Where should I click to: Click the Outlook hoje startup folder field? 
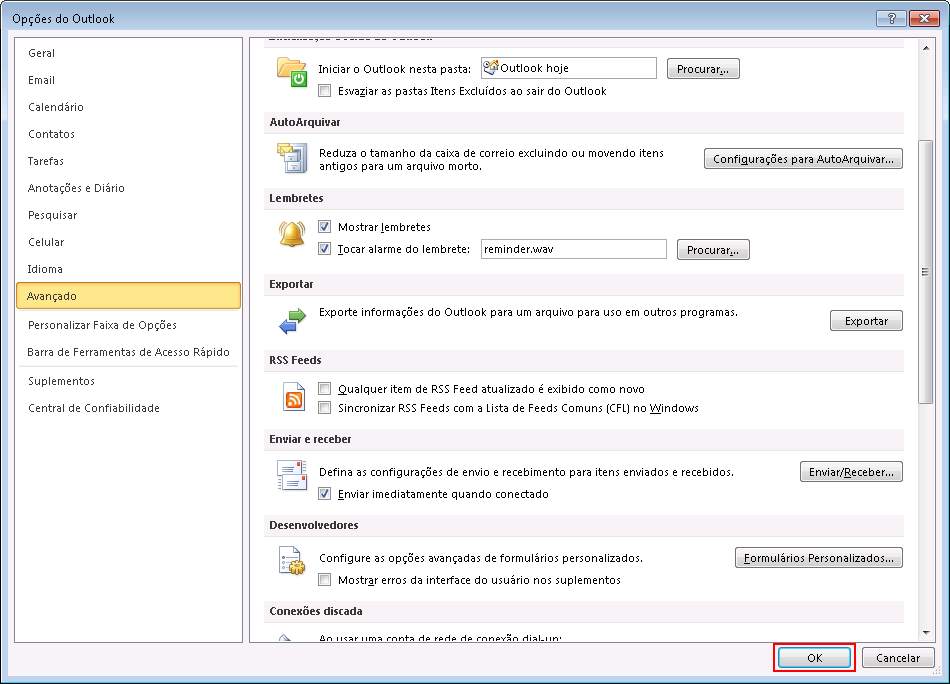coord(569,68)
